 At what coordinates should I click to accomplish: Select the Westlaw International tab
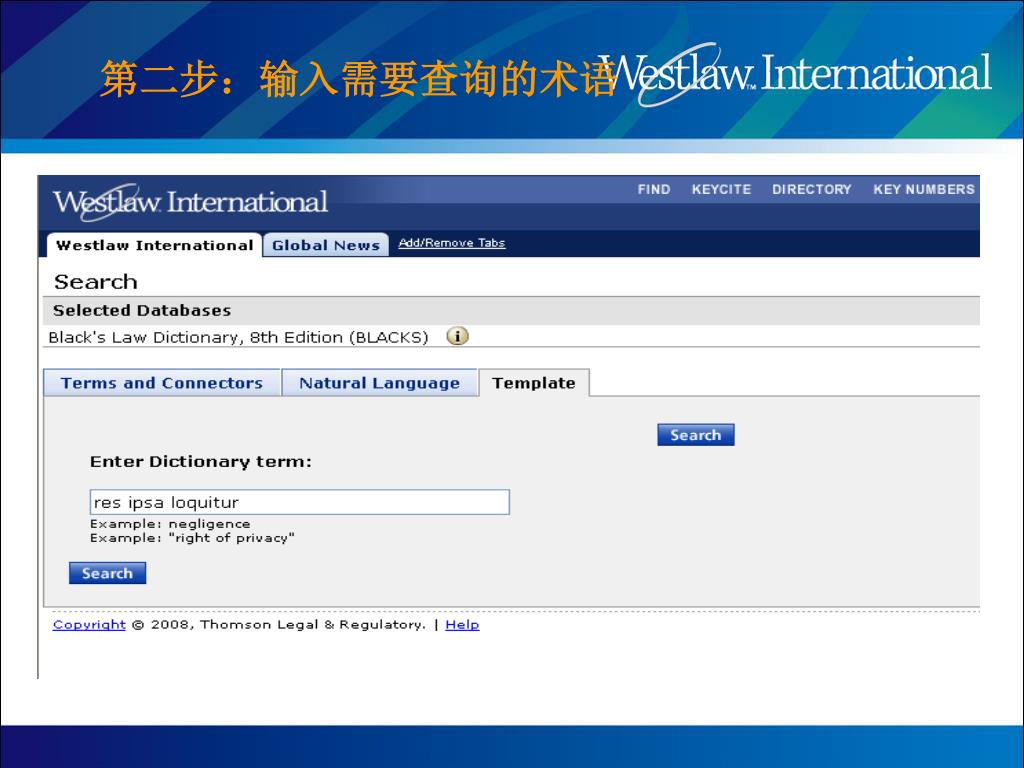[154, 245]
